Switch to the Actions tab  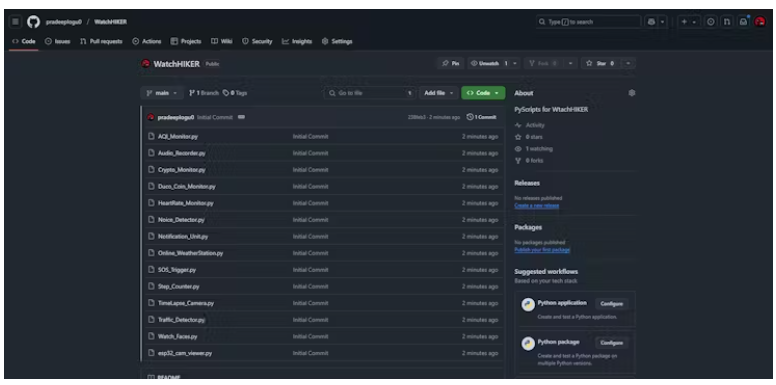(146, 42)
